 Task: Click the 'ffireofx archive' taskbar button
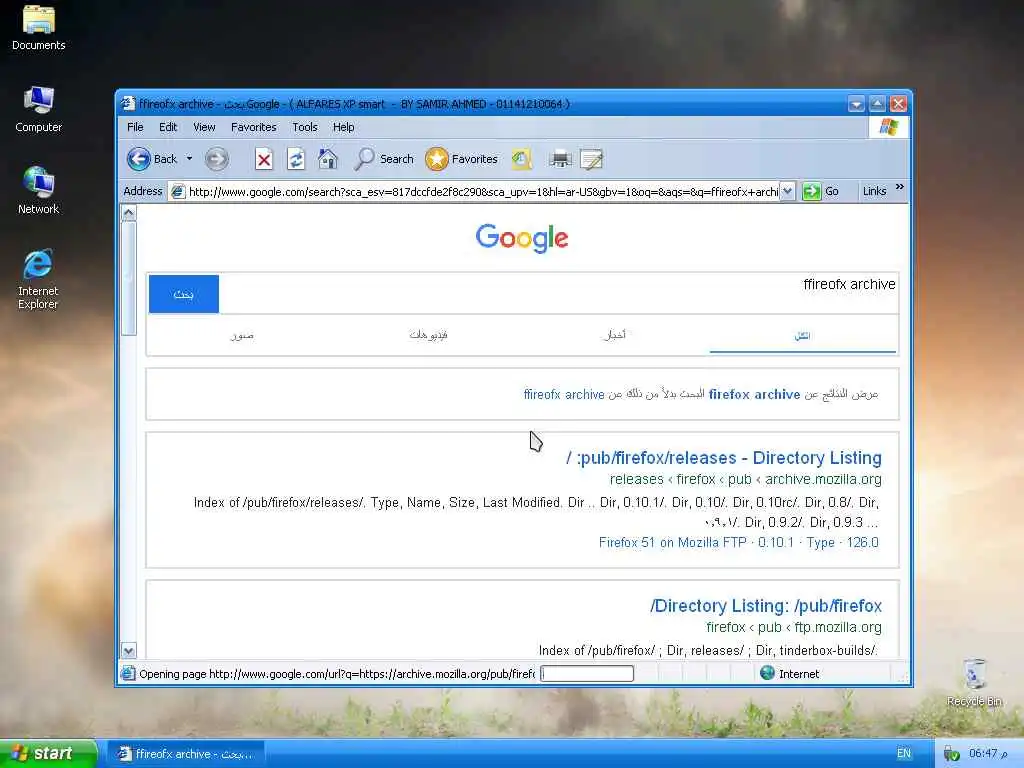click(185, 754)
